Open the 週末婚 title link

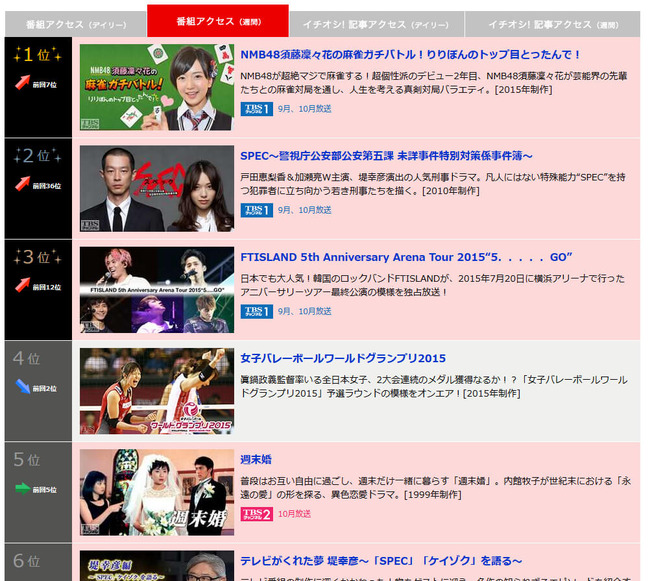pyautogui.click(x=256, y=459)
